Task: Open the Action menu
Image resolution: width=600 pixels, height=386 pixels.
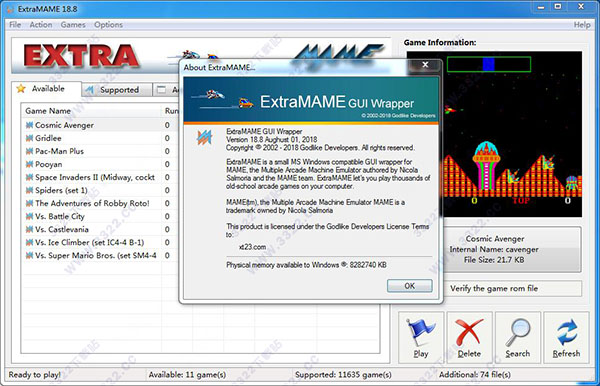Action: [41, 25]
